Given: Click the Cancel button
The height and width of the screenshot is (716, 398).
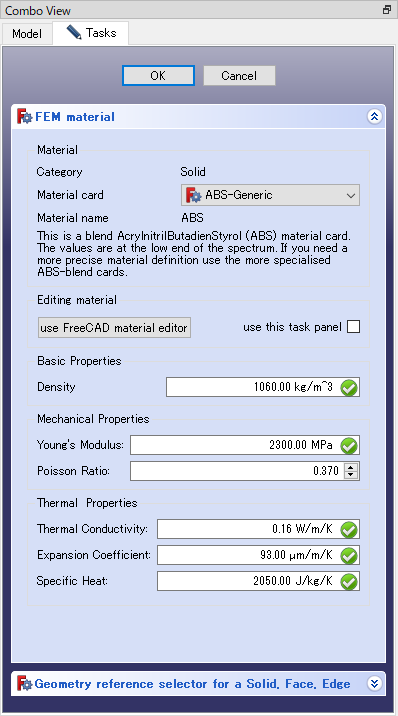Looking at the screenshot, I should click(239, 75).
